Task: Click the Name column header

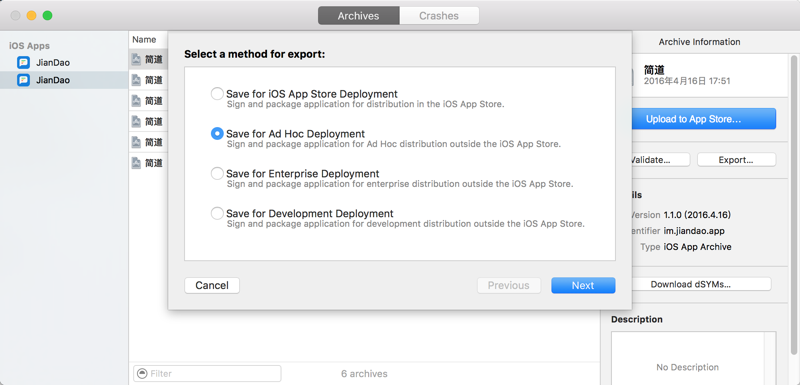Action: [144, 39]
